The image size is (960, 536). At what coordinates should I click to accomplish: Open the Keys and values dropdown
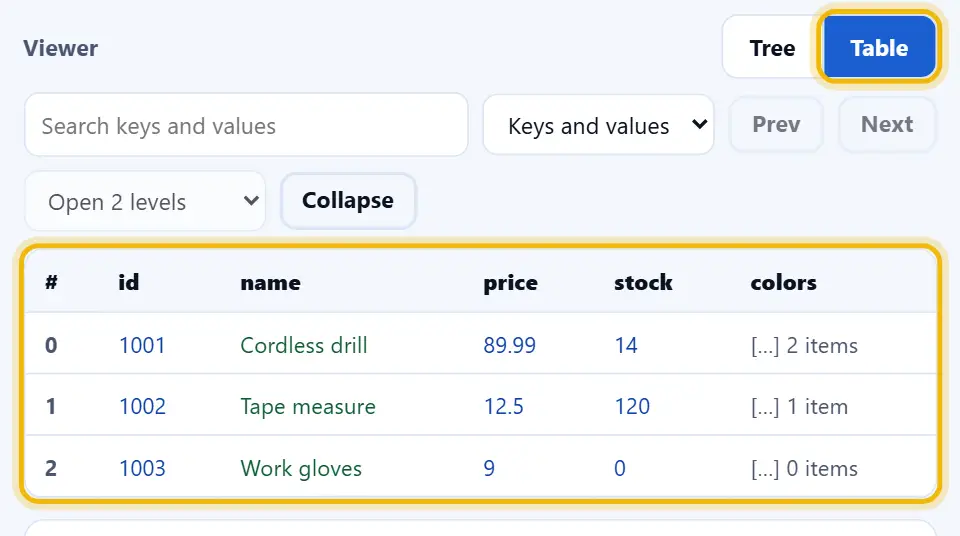tap(598, 125)
